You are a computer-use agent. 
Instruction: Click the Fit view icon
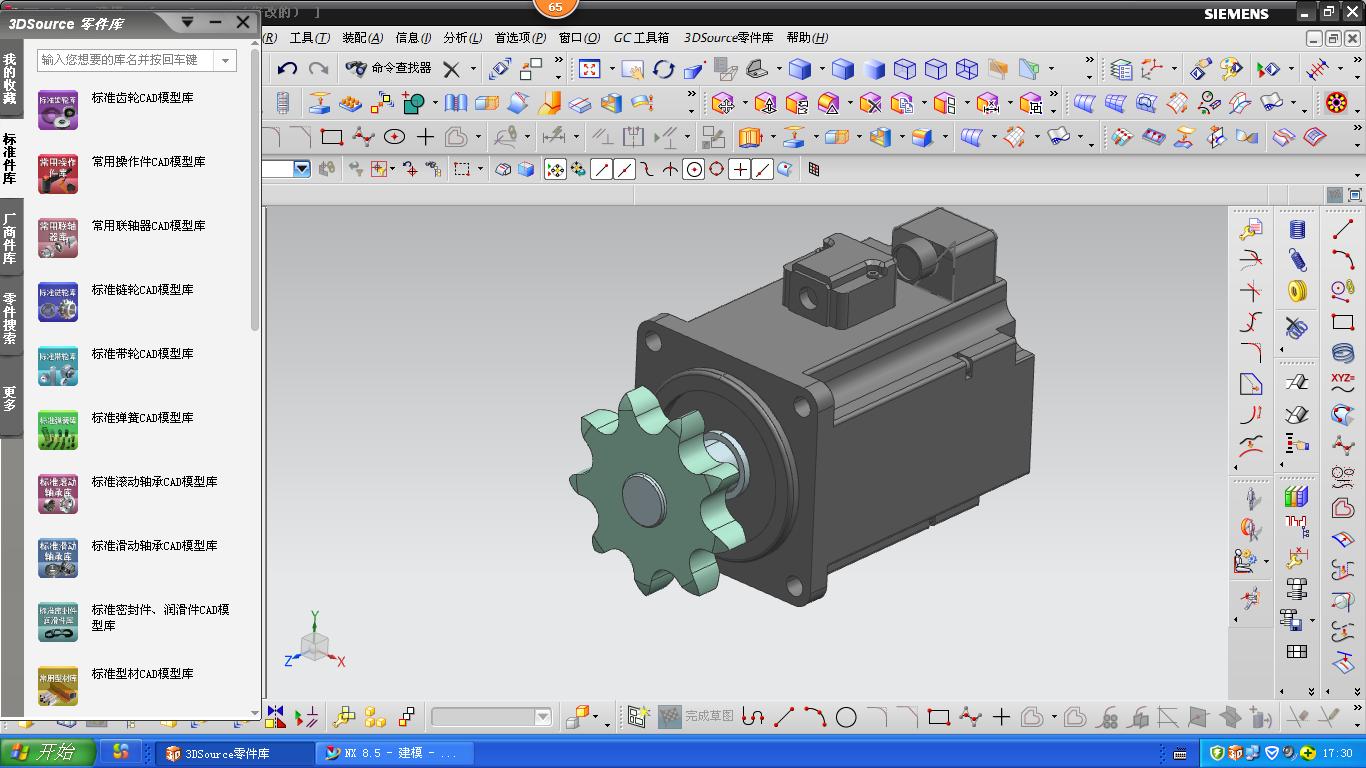point(589,69)
